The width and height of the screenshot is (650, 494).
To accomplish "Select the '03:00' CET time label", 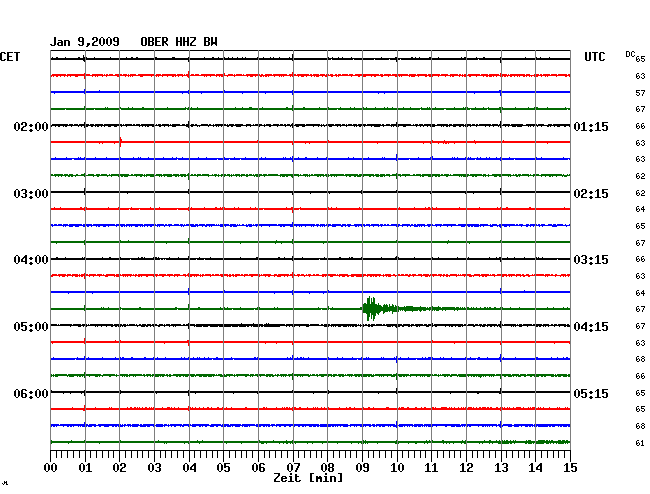I will point(31,194).
